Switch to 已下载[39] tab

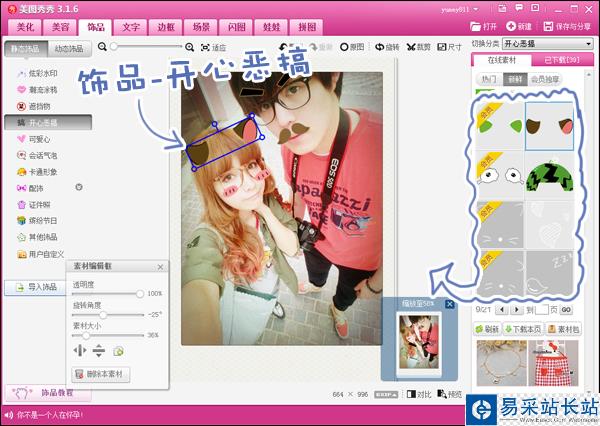(562, 60)
